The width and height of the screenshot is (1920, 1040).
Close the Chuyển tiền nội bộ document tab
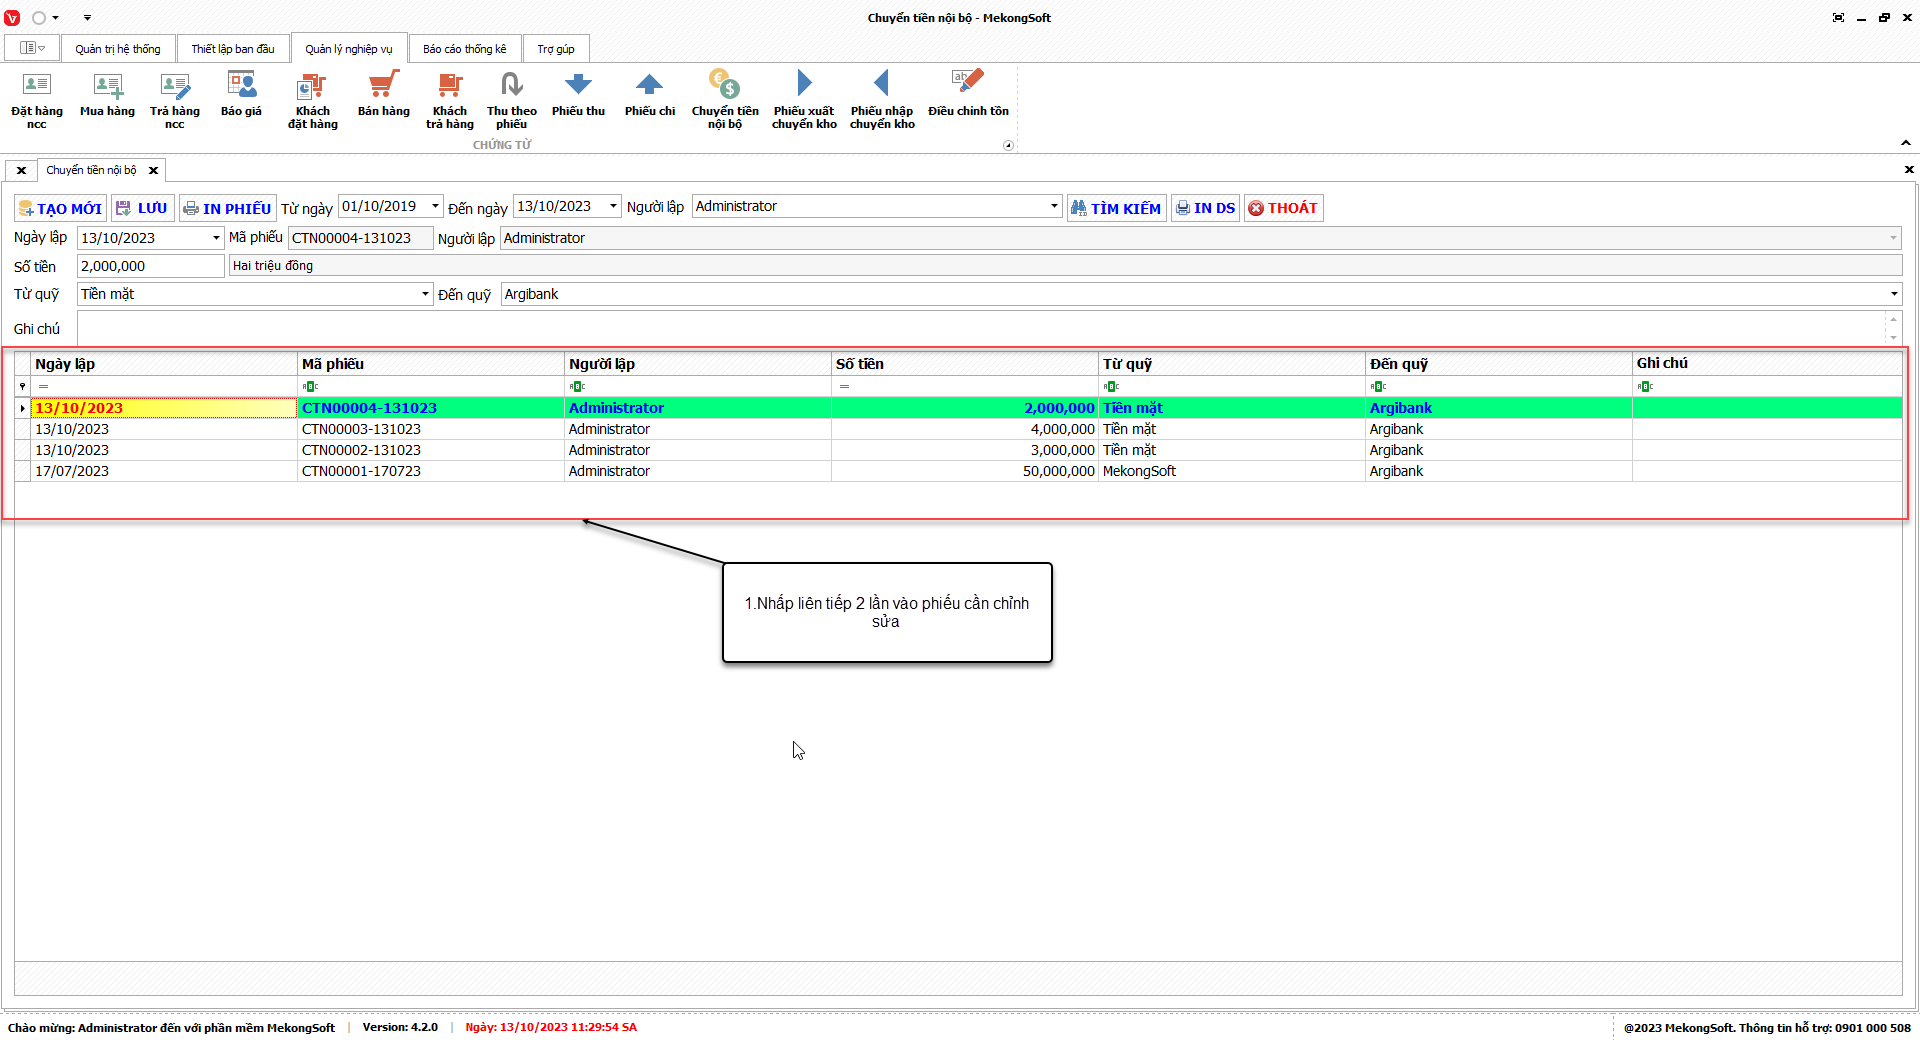click(153, 170)
